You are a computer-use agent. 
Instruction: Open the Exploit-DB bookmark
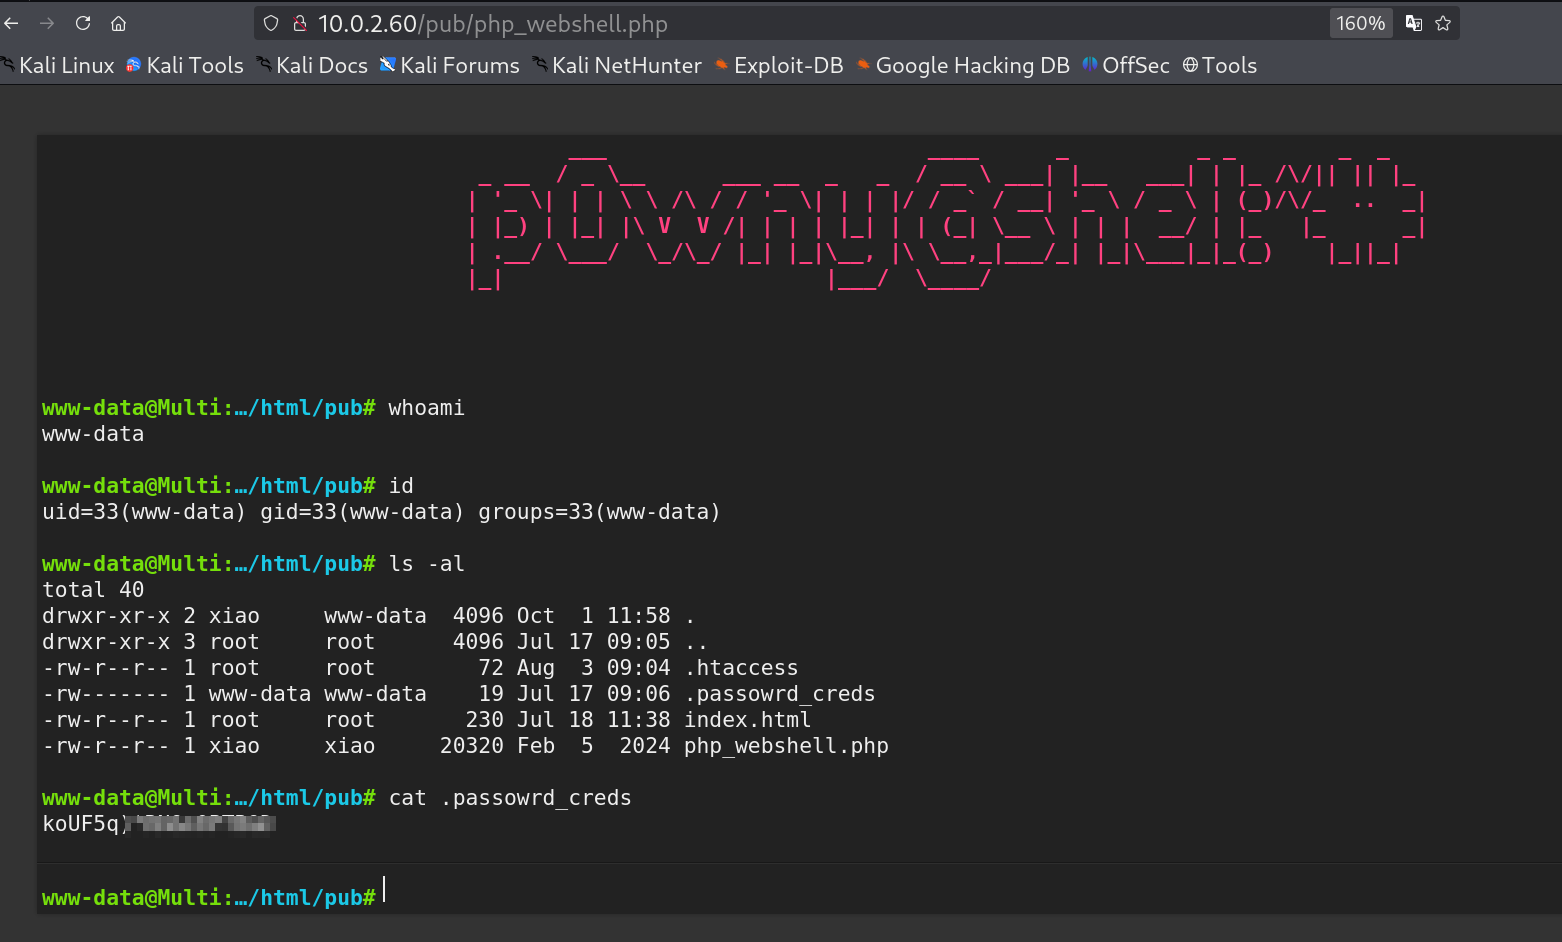tap(779, 65)
